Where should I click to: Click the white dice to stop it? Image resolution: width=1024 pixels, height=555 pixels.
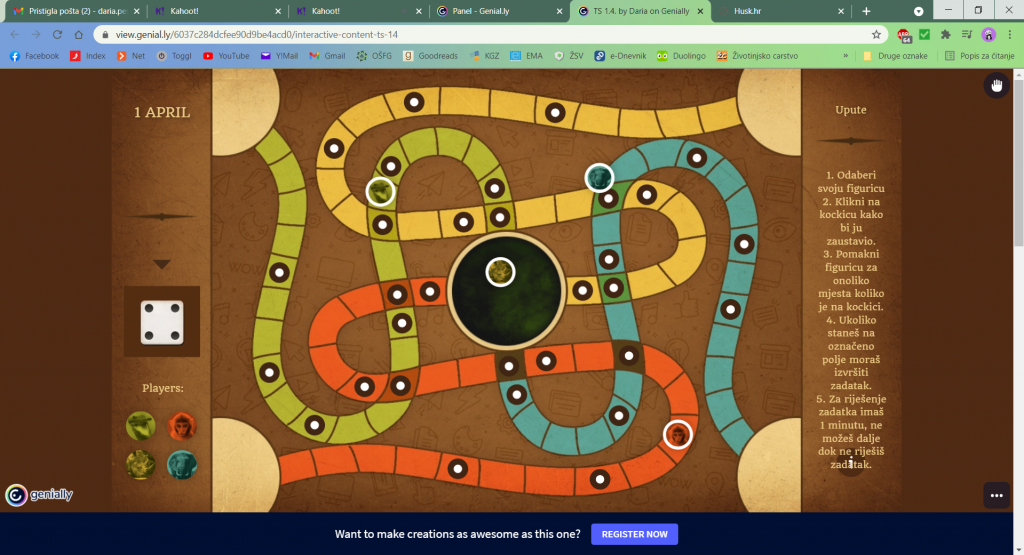[x=161, y=321]
